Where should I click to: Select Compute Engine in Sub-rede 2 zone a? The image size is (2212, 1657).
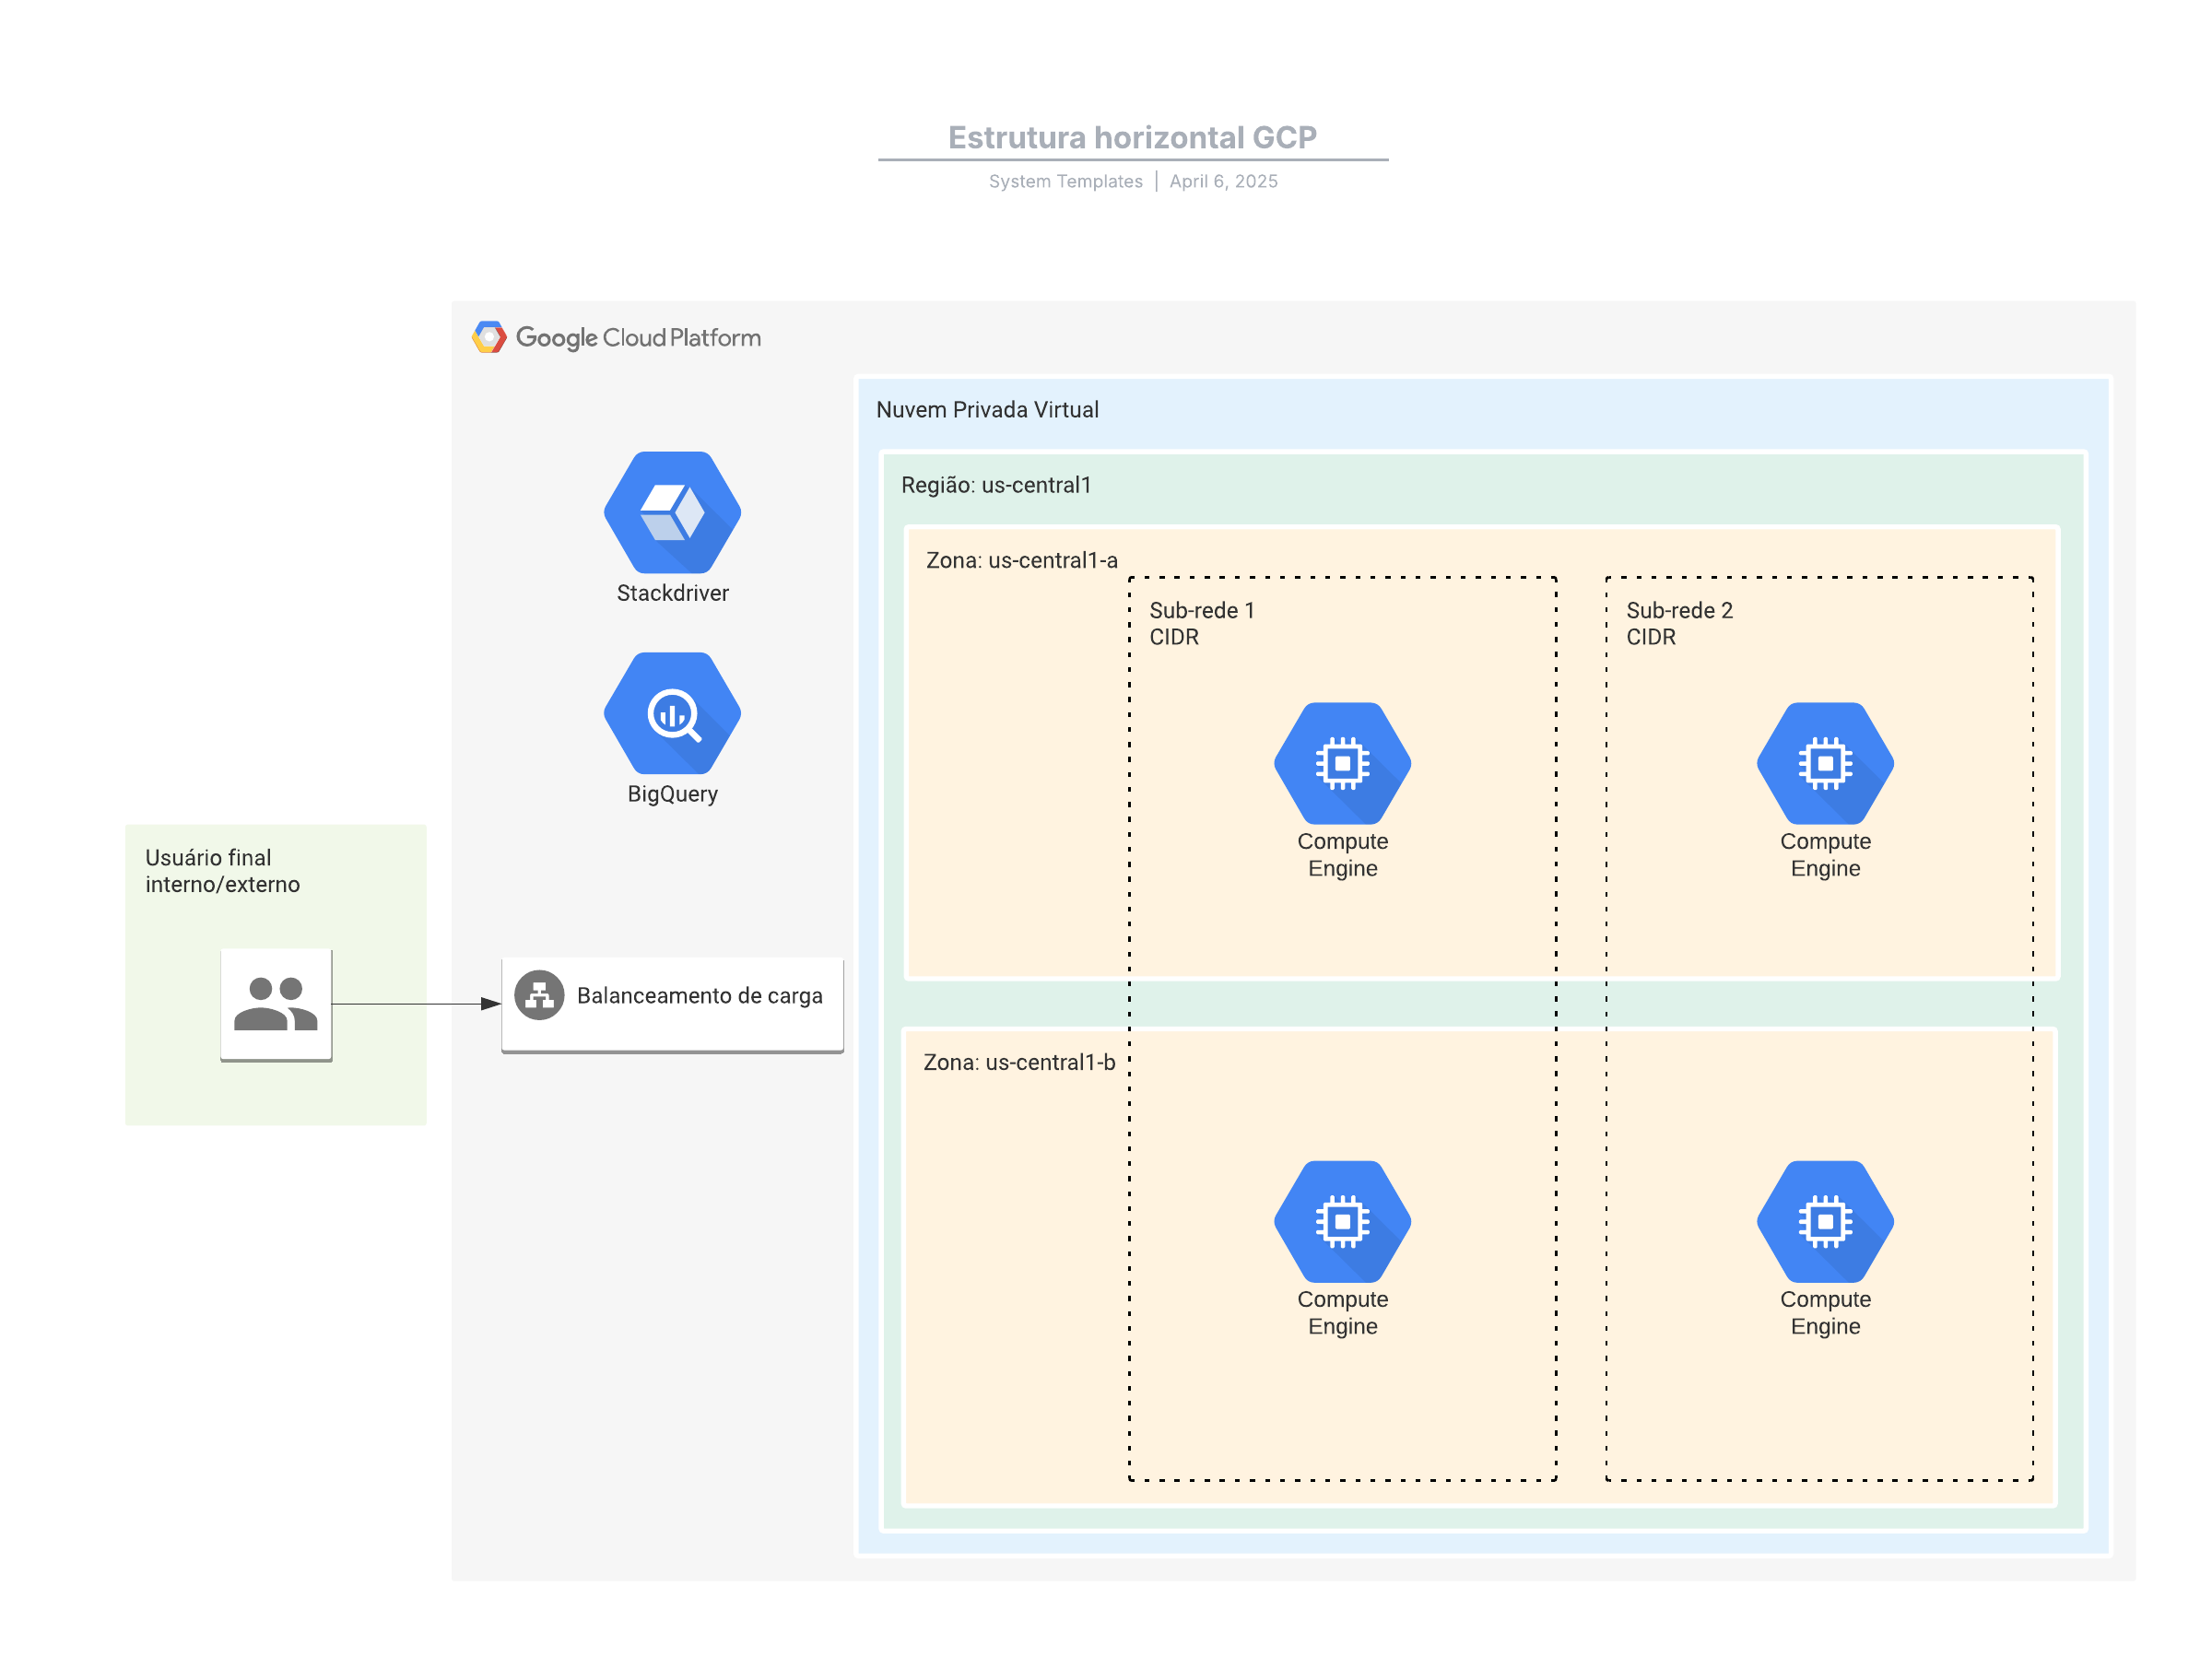pyautogui.click(x=1824, y=763)
